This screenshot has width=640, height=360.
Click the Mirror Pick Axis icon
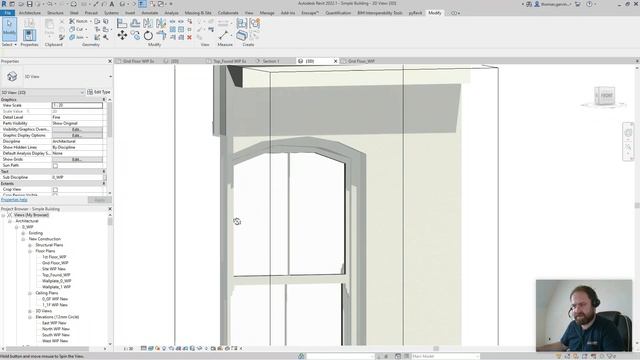(x=148, y=23)
